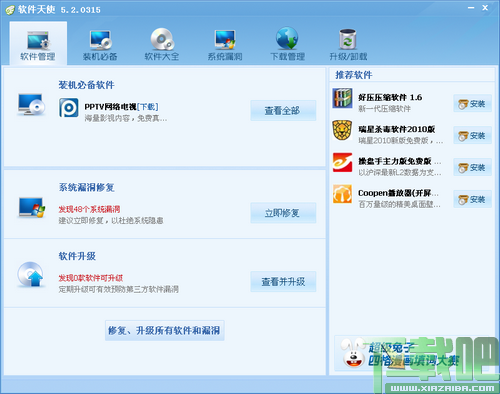
Task: Click the Coopen播放器 orange icon
Action: [x=342, y=194]
